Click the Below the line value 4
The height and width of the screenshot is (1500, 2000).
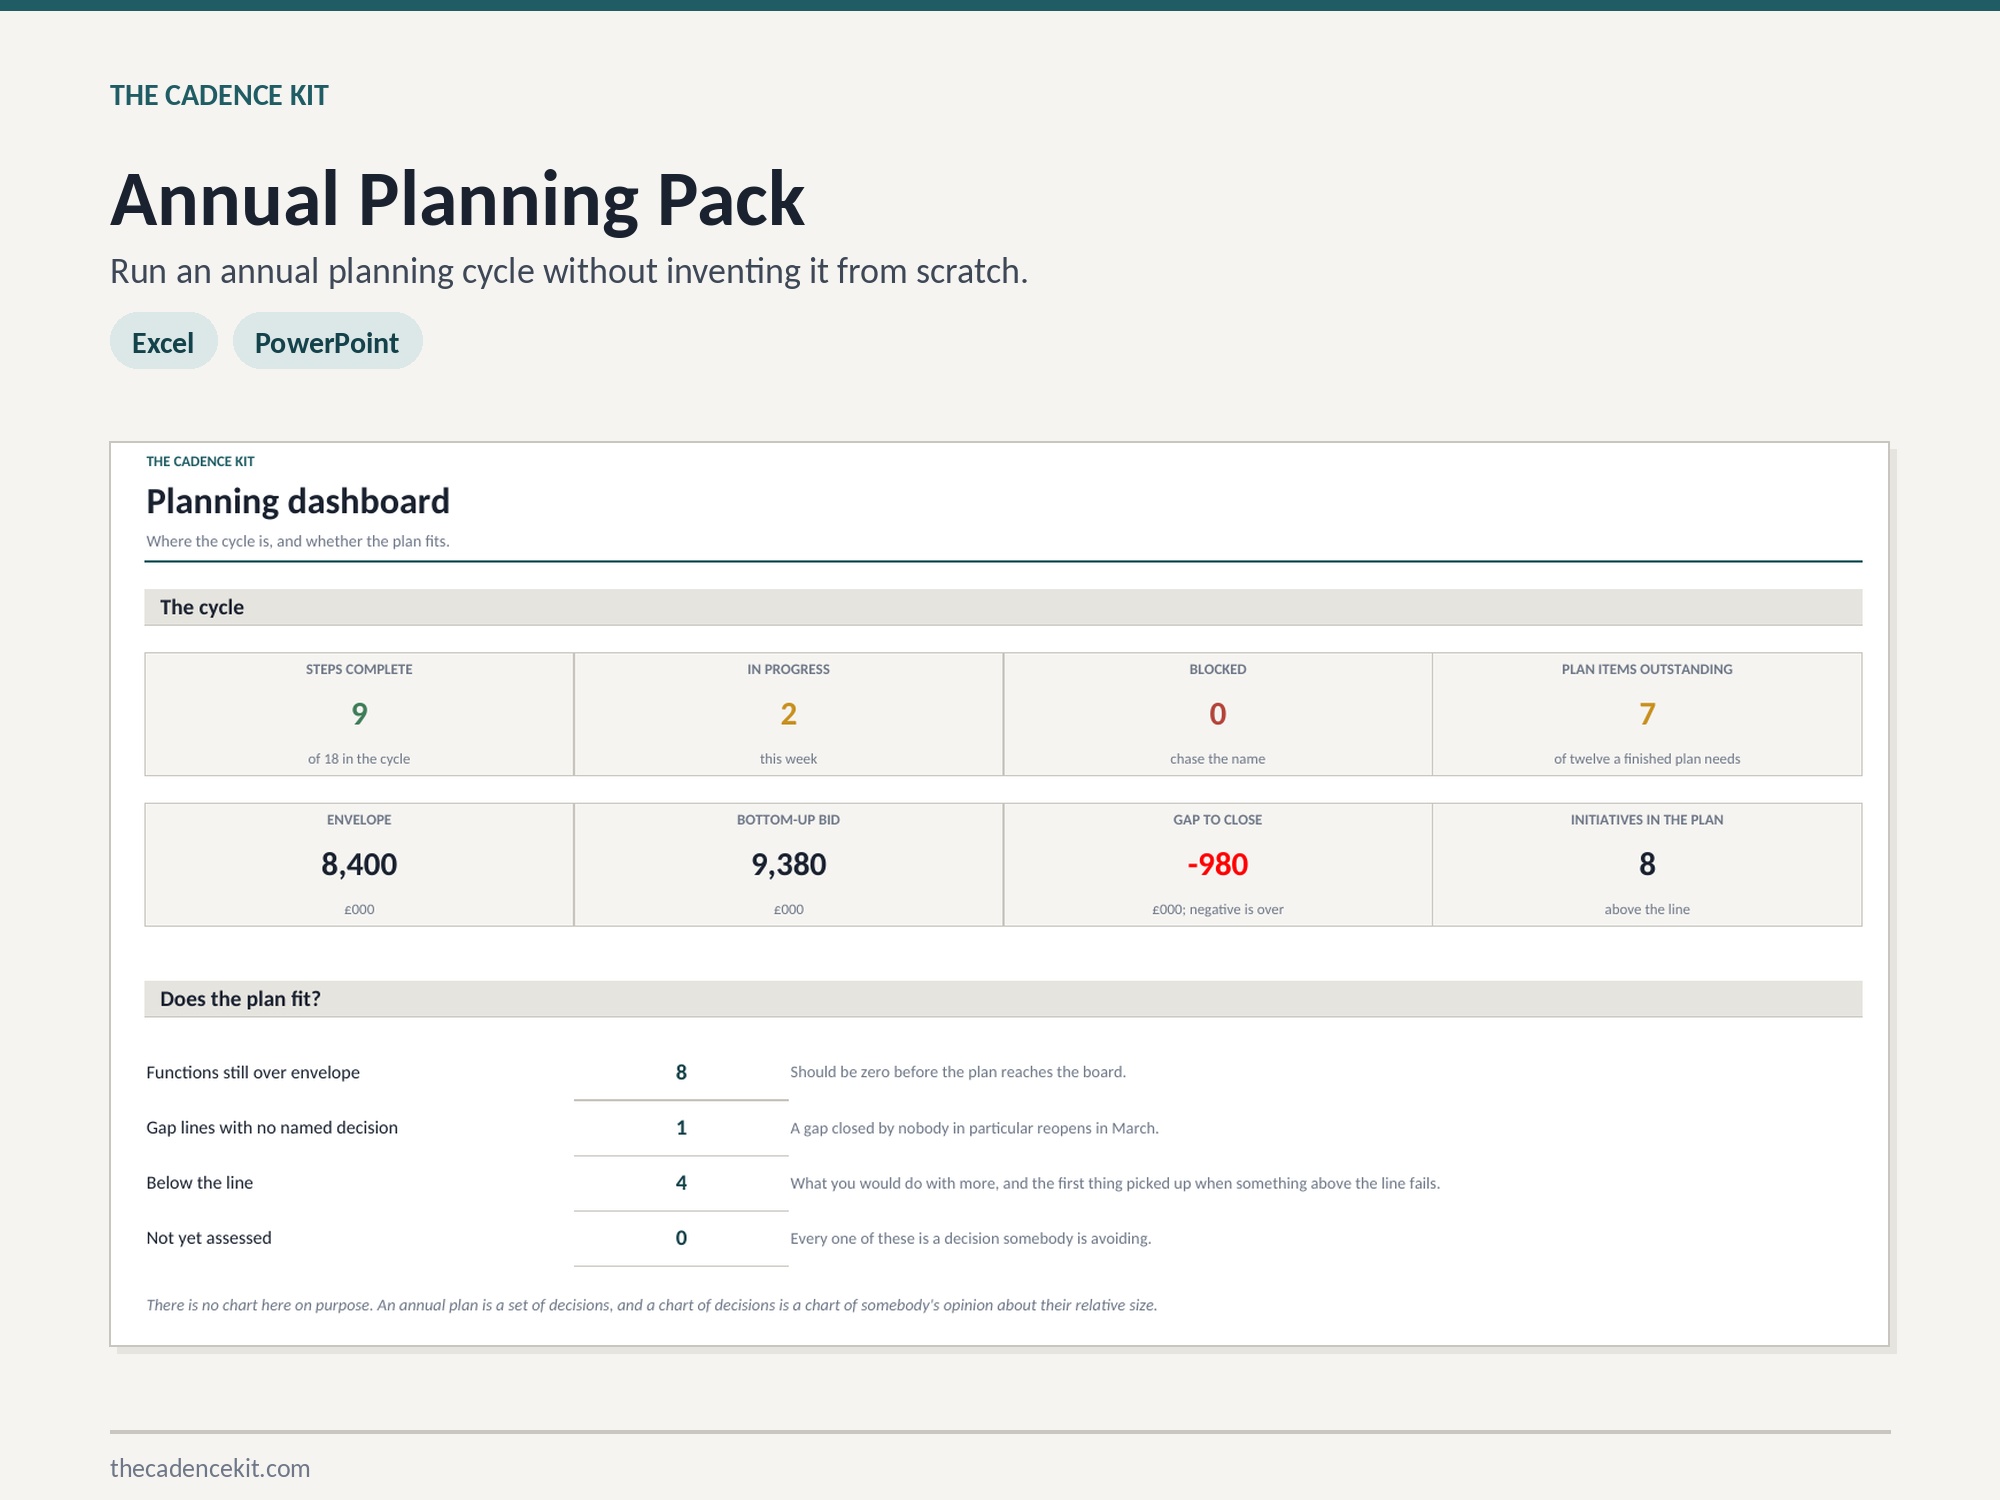click(681, 1183)
